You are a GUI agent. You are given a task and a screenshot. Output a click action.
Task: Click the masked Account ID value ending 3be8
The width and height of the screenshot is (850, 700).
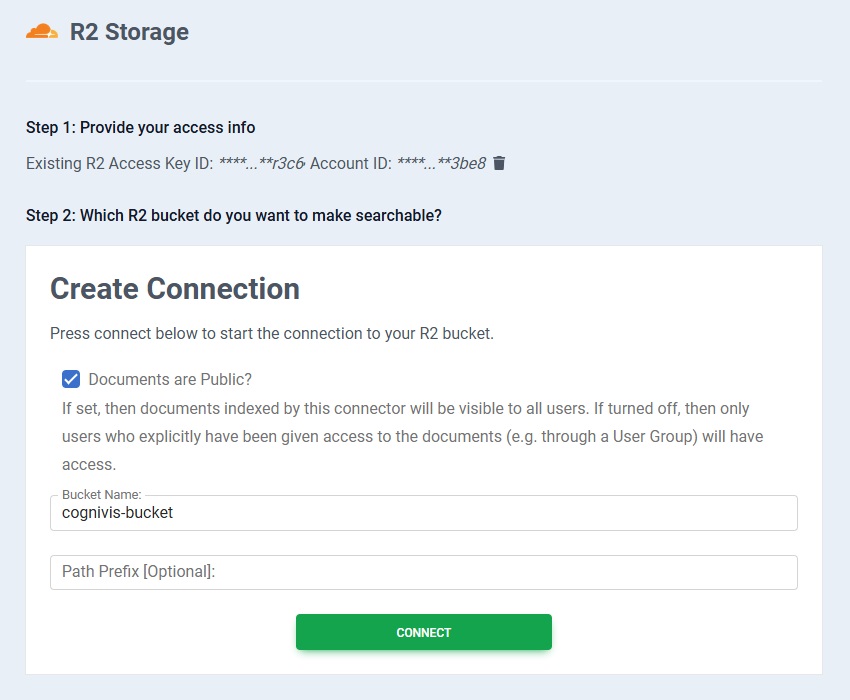[x=441, y=163]
